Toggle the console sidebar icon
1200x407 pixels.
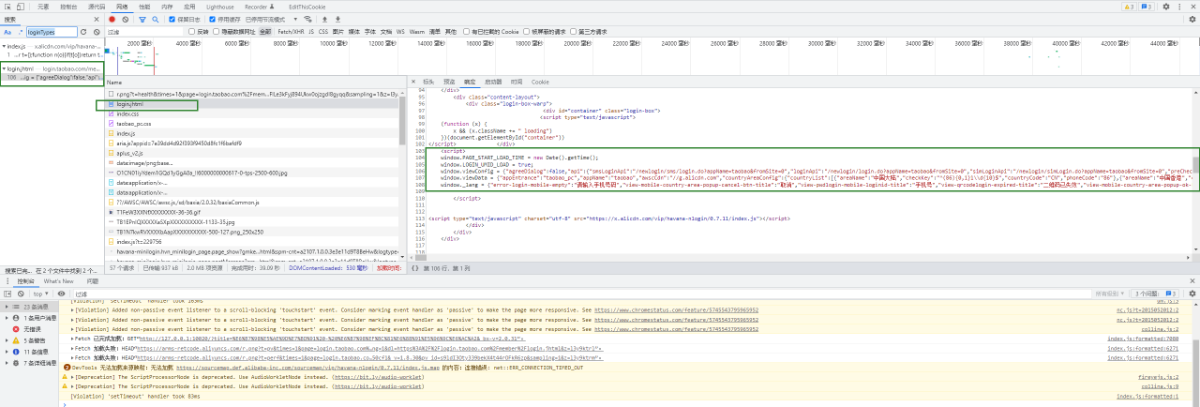click(7, 294)
